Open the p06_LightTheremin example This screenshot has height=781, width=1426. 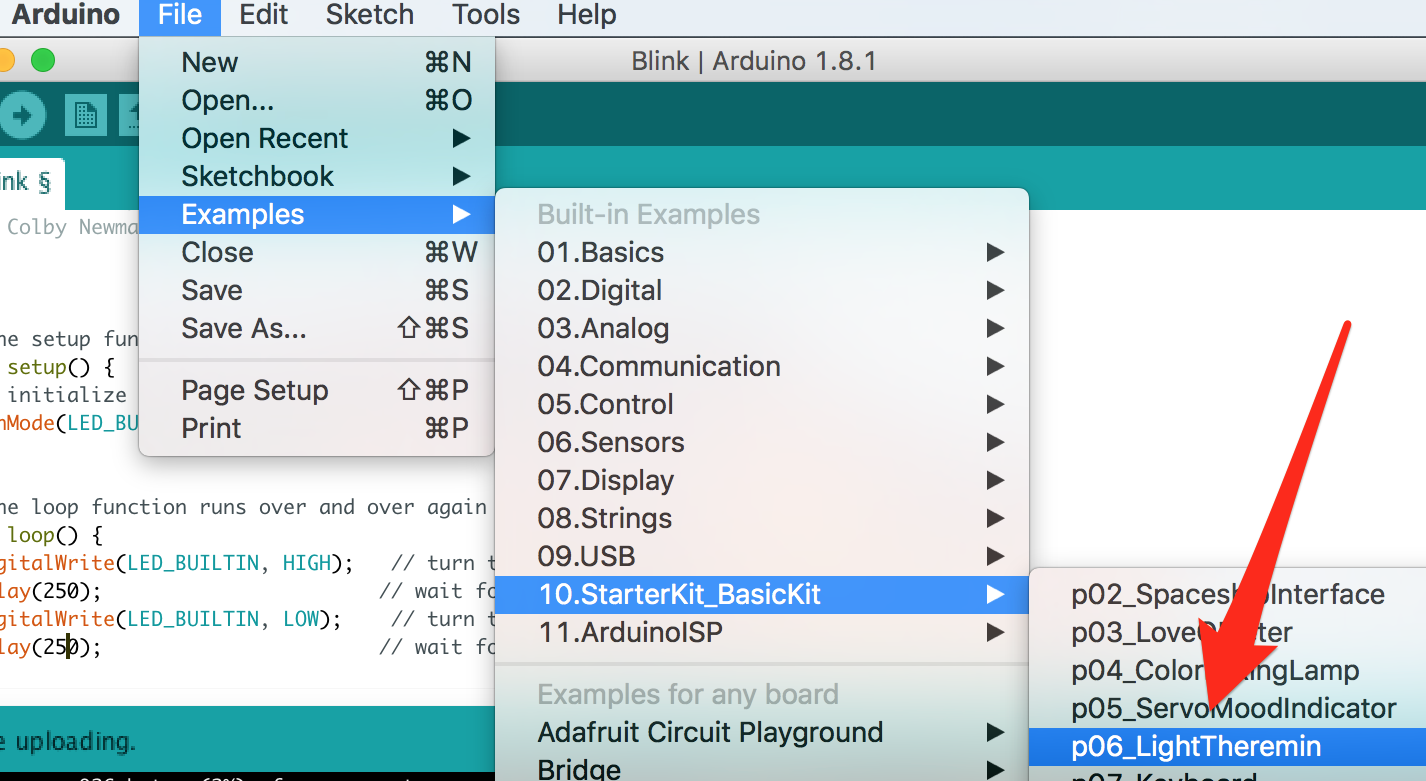1228,746
